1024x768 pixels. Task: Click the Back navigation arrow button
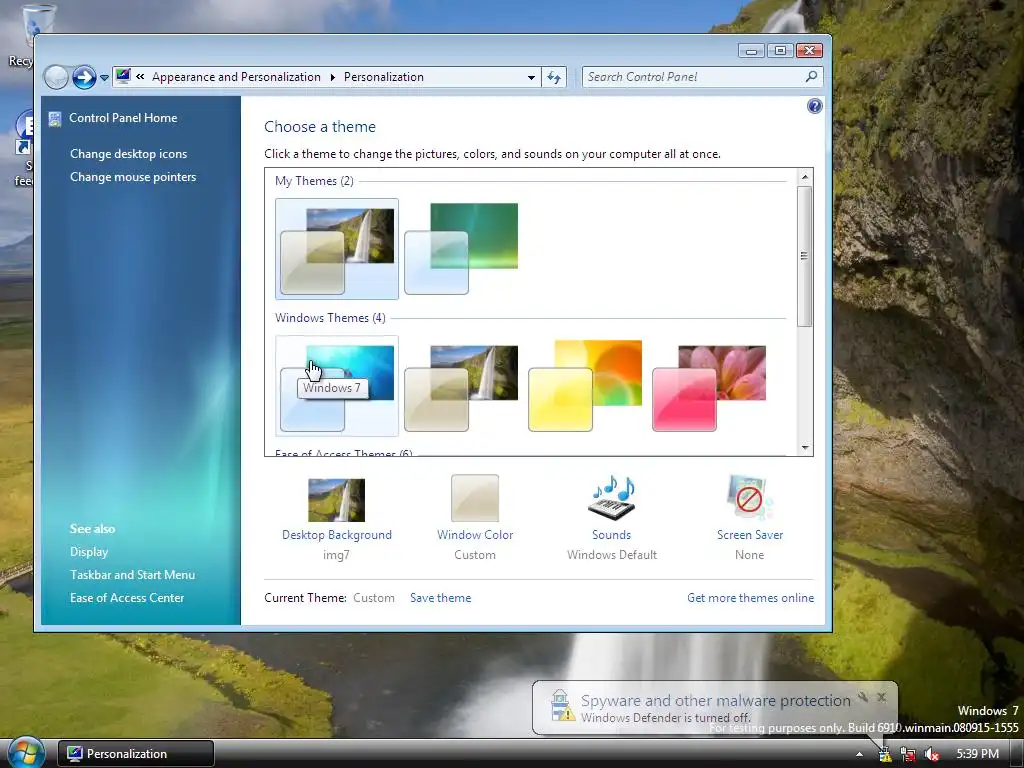tap(56, 77)
